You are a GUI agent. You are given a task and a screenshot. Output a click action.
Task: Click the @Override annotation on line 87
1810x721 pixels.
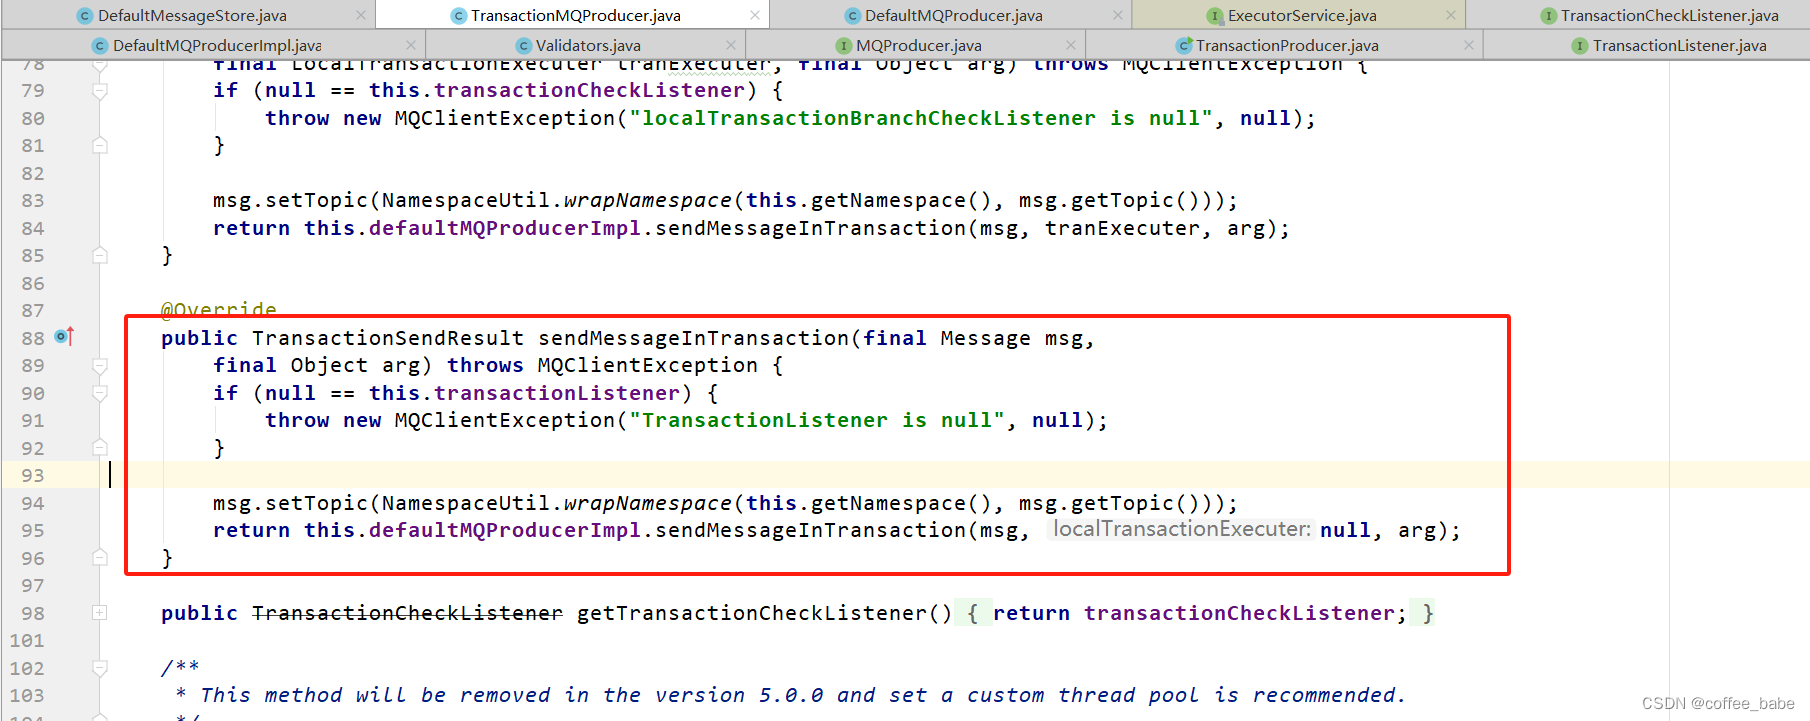219,308
